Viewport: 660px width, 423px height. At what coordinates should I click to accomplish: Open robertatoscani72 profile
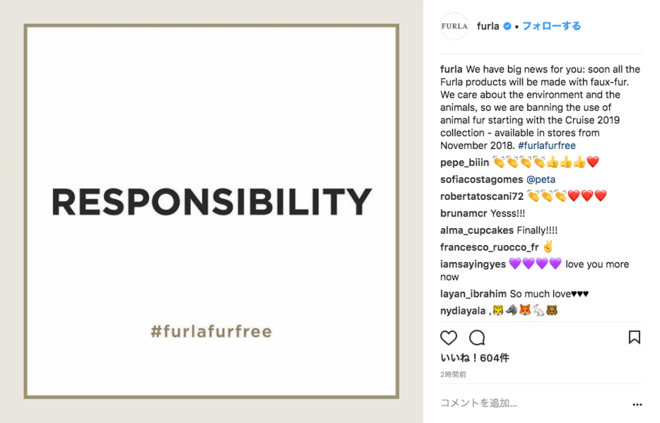coord(482,197)
